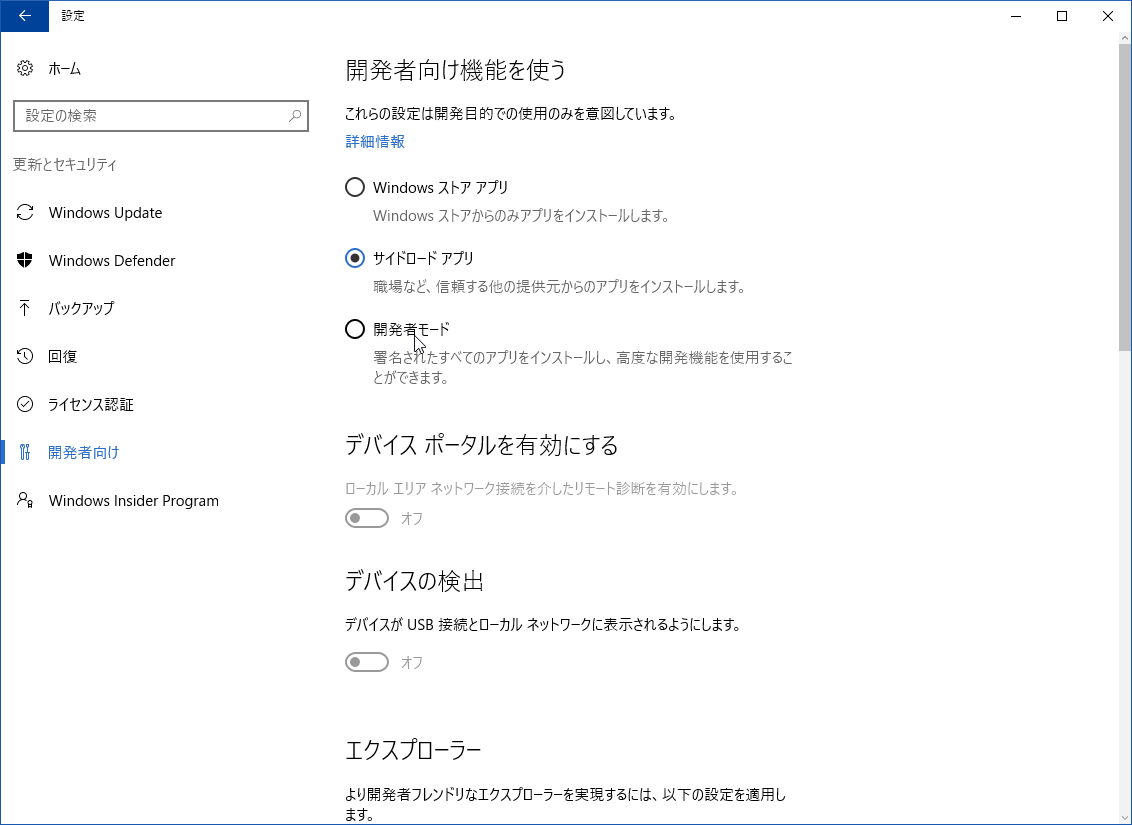Toggle the デバイスの検出 switch
Image resolution: width=1132 pixels, height=825 pixels.
point(367,662)
